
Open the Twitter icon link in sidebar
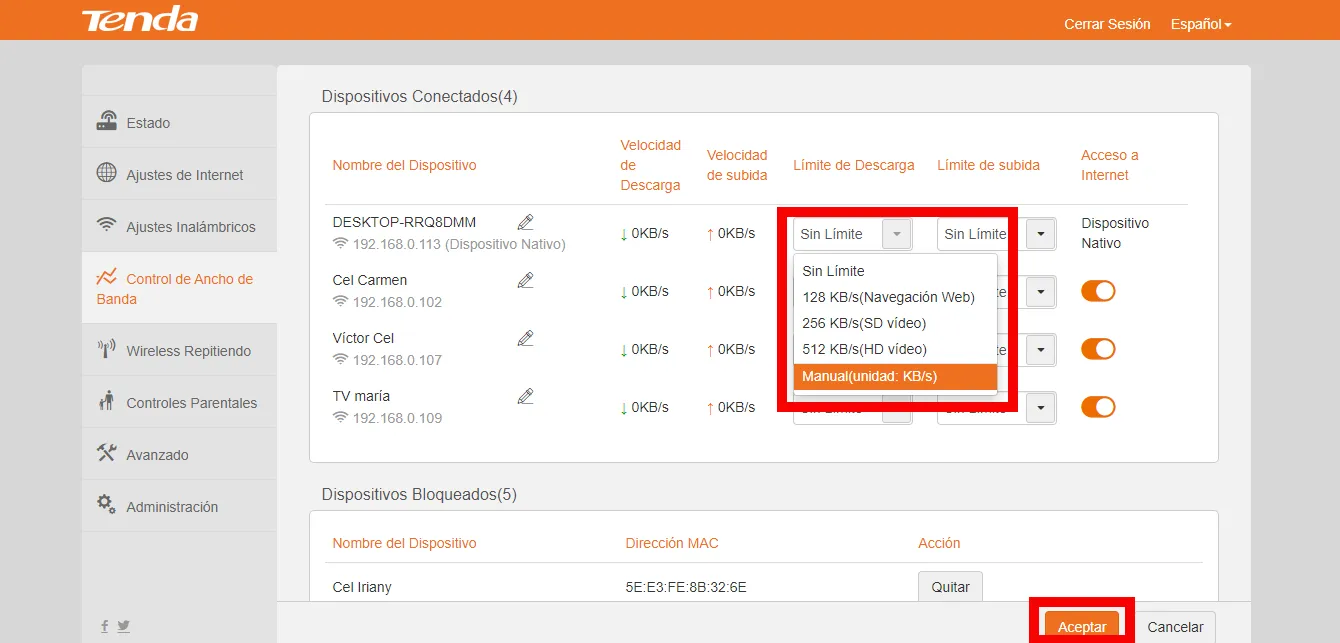point(124,626)
